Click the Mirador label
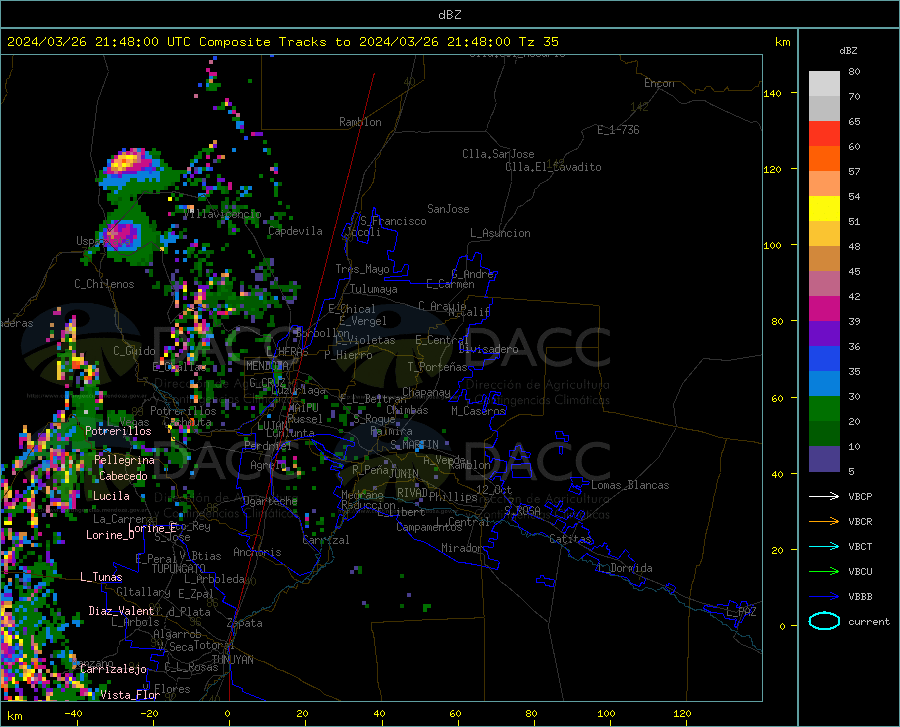The image size is (900, 727). (462, 549)
